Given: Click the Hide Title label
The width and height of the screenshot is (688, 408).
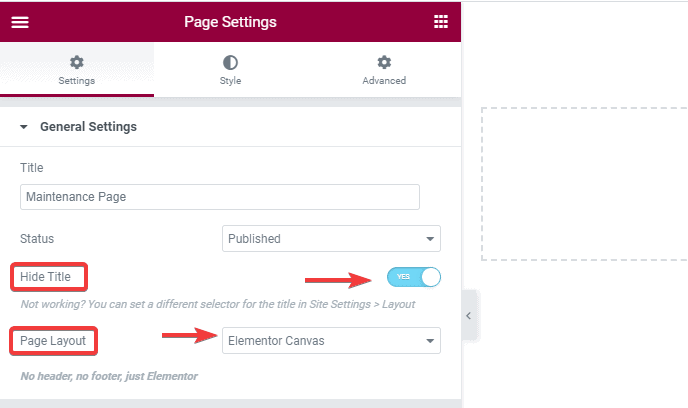Looking at the screenshot, I should (49, 276).
